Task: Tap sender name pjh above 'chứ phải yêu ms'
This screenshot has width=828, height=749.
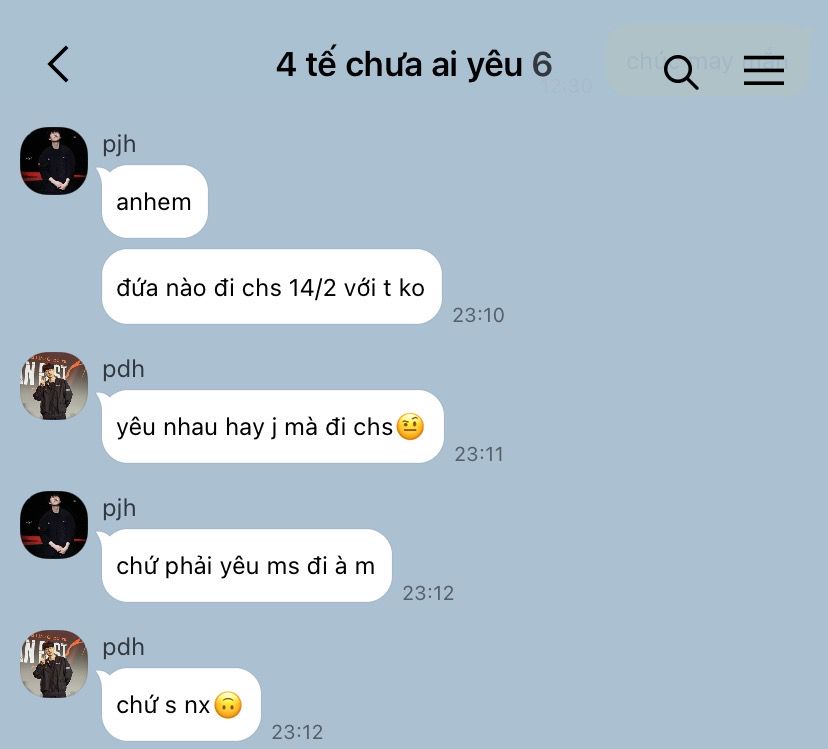Action: point(119,508)
